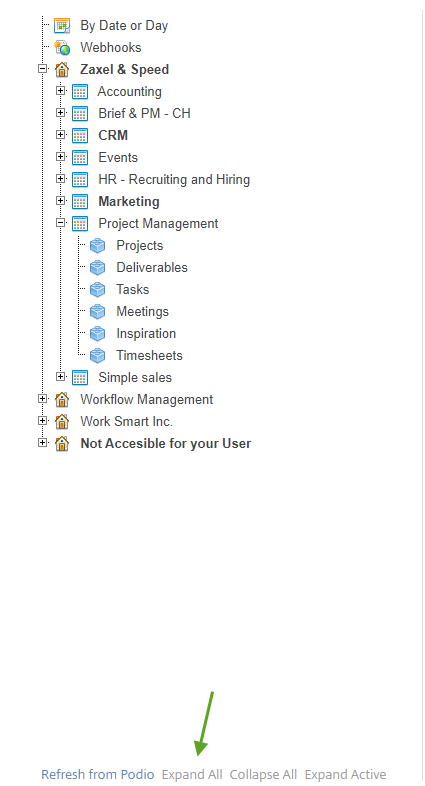
Task: Click the Projects cube icon
Action: (98, 246)
